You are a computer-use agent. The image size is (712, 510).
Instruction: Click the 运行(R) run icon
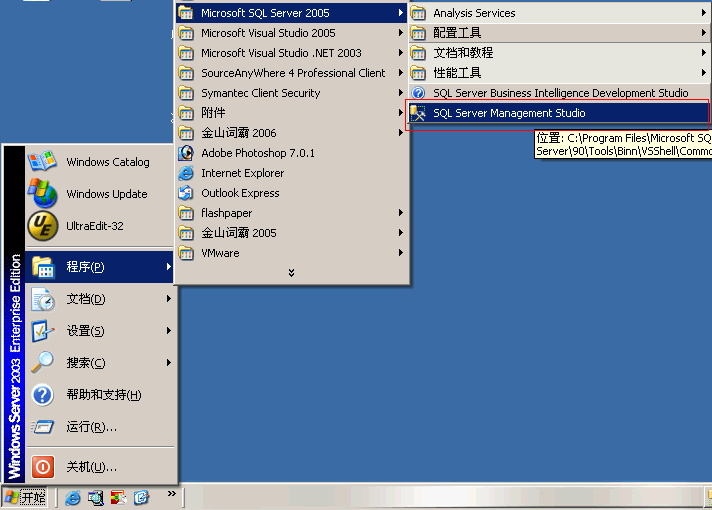pyautogui.click(x=43, y=427)
